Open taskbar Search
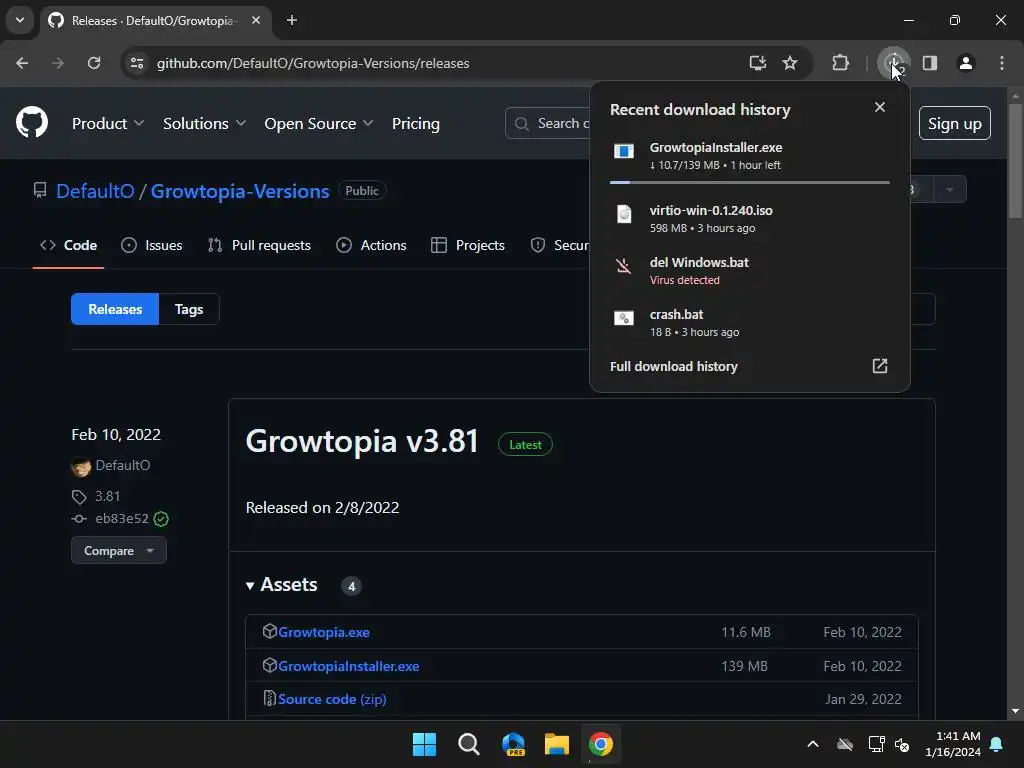The width and height of the screenshot is (1024, 768). (468, 744)
